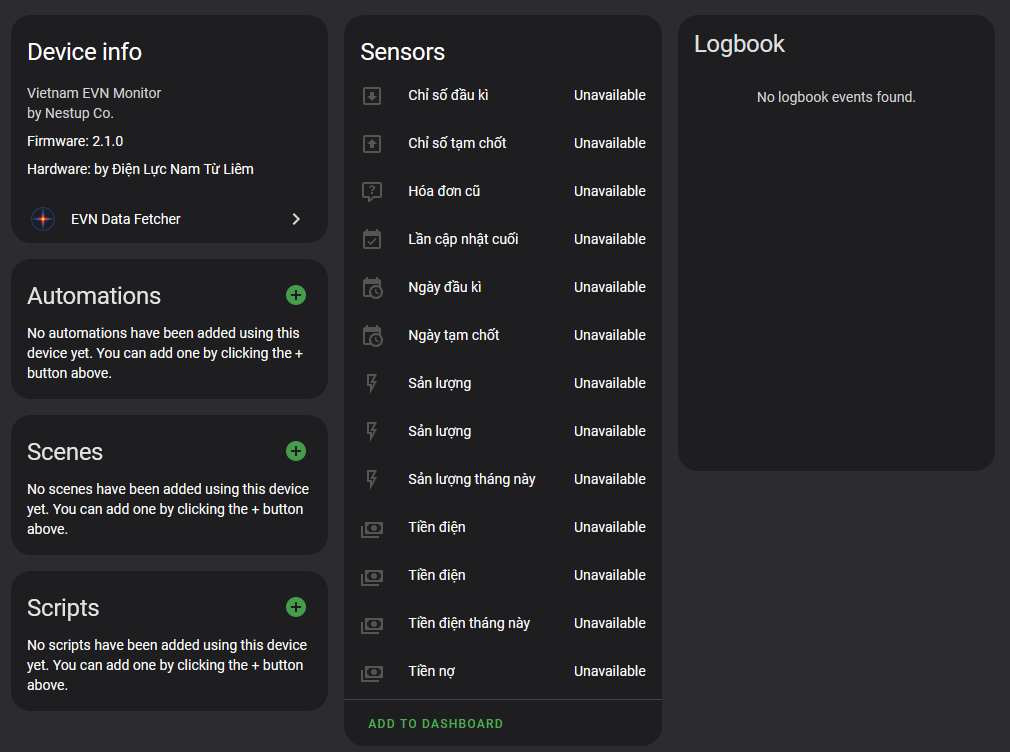Click the Chỉ số đầu kì download icon
1010x752 pixels.
tap(372, 95)
